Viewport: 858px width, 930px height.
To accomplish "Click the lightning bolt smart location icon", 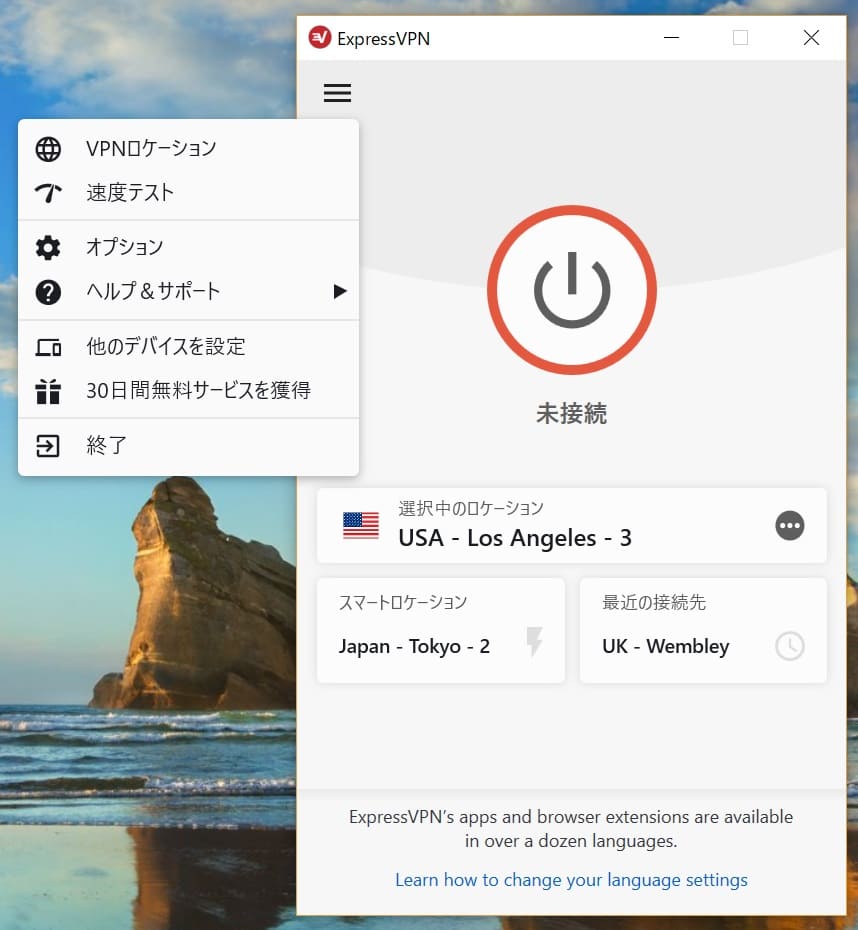I will coord(534,641).
